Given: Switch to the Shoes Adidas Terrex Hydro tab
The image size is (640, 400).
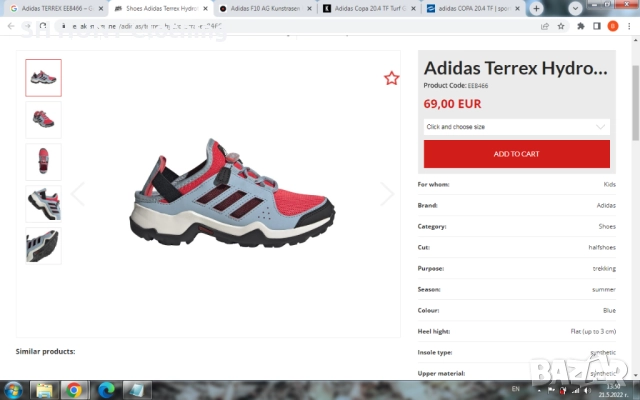Looking at the screenshot, I should point(161,8).
